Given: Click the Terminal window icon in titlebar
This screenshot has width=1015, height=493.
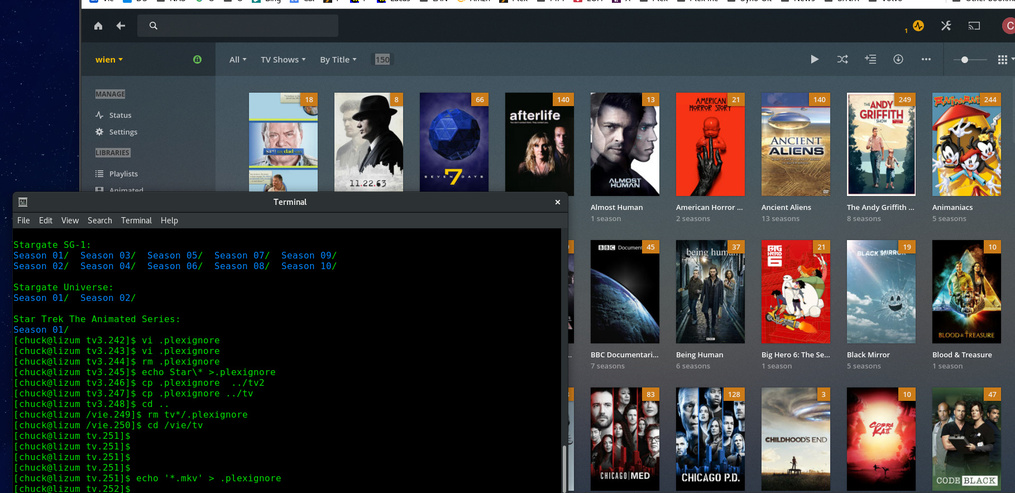Looking at the screenshot, I should click(23, 202).
